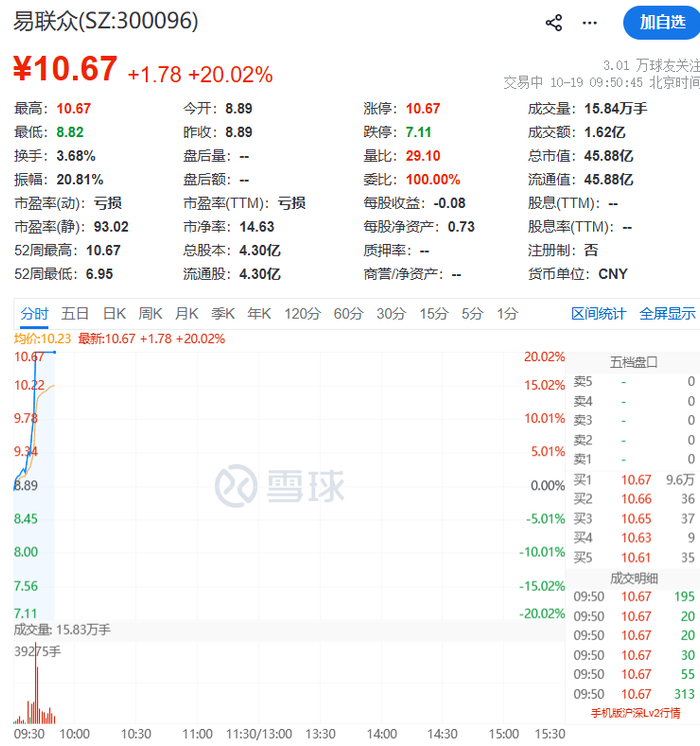
Task: Click 市净率 value 14.63
Action: click(x=257, y=227)
